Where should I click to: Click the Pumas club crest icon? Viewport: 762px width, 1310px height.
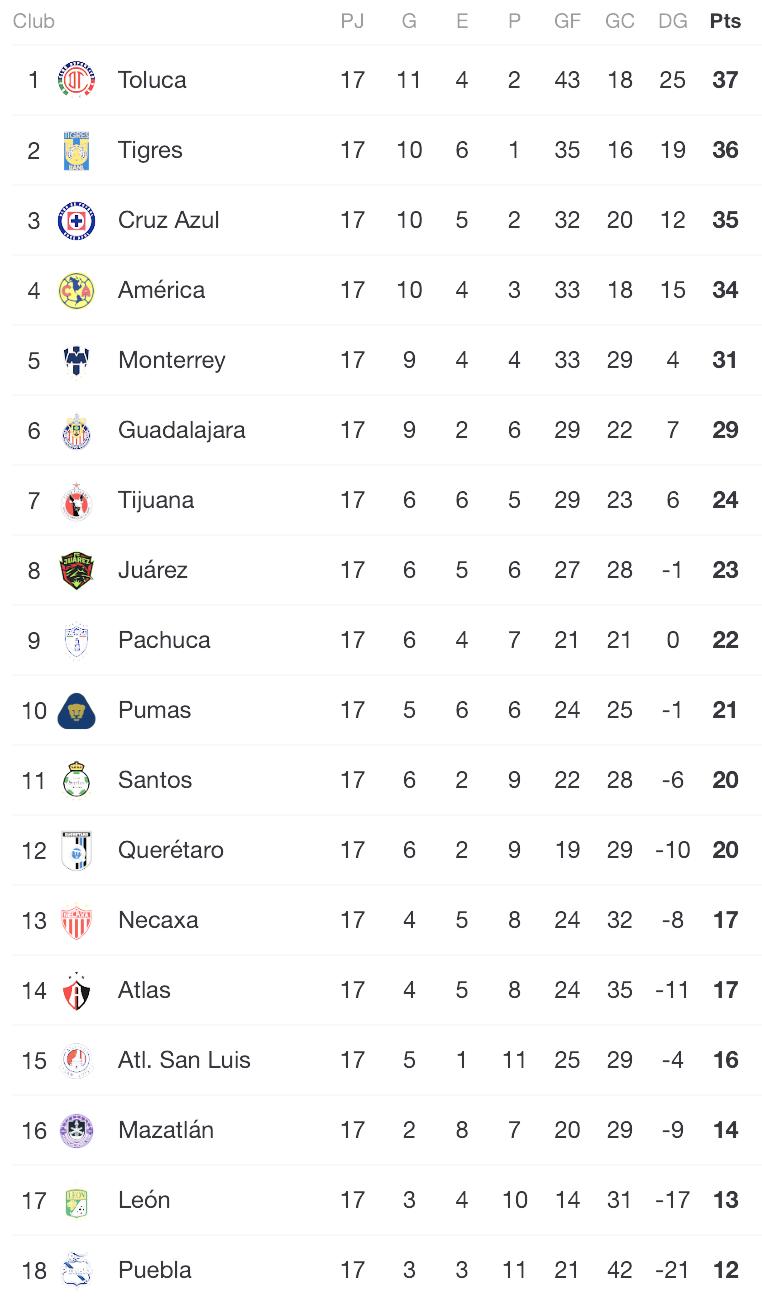coord(77,710)
